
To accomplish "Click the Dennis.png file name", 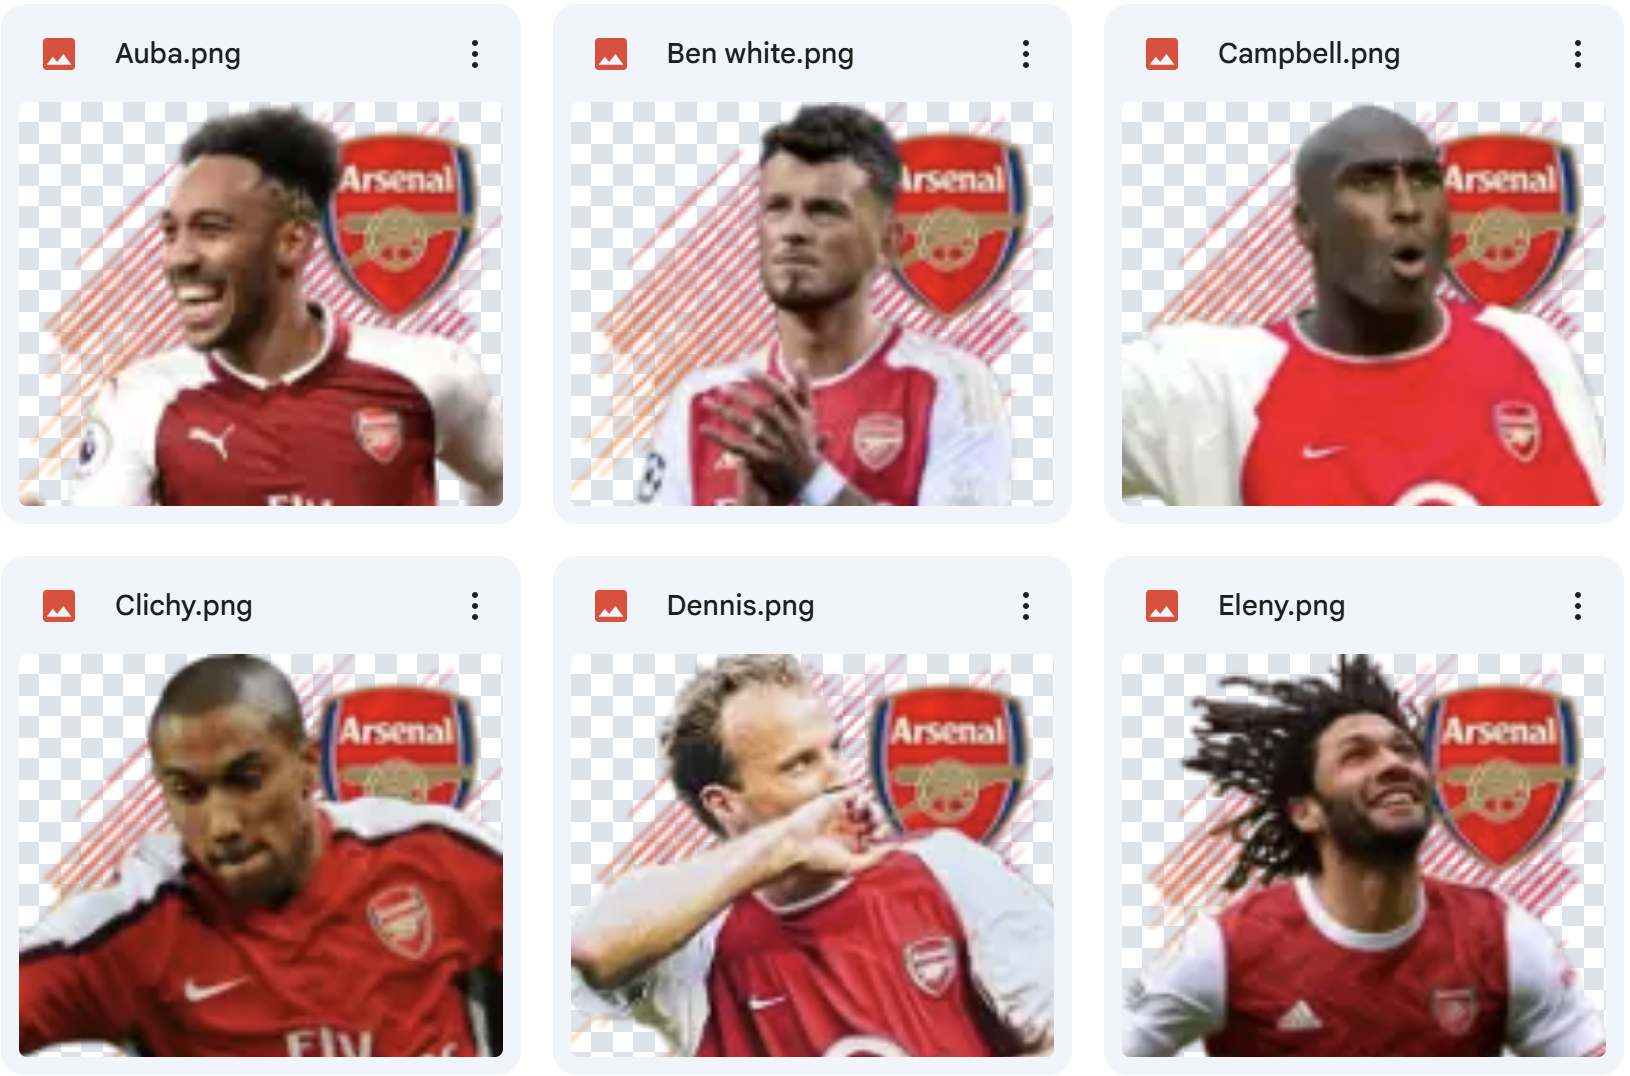I will pyautogui.click(x=741, y=606).
